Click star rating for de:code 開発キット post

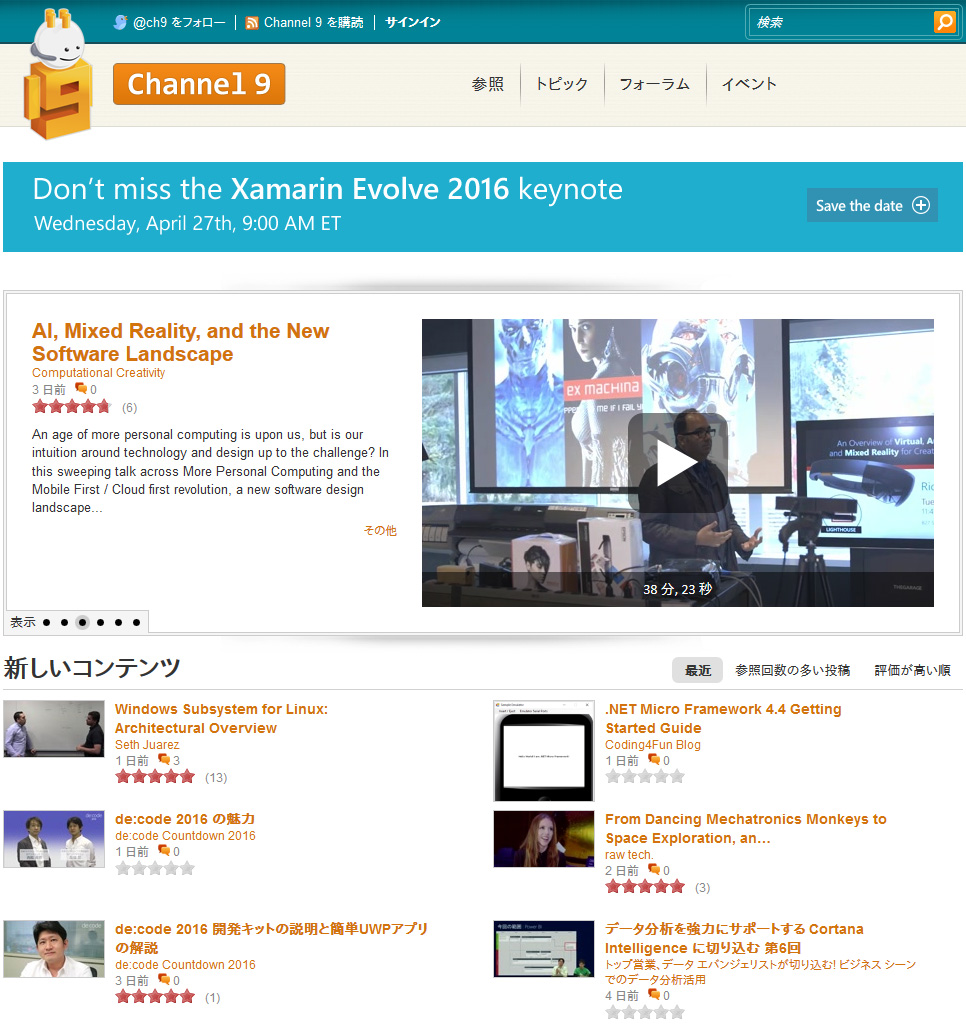155,998
